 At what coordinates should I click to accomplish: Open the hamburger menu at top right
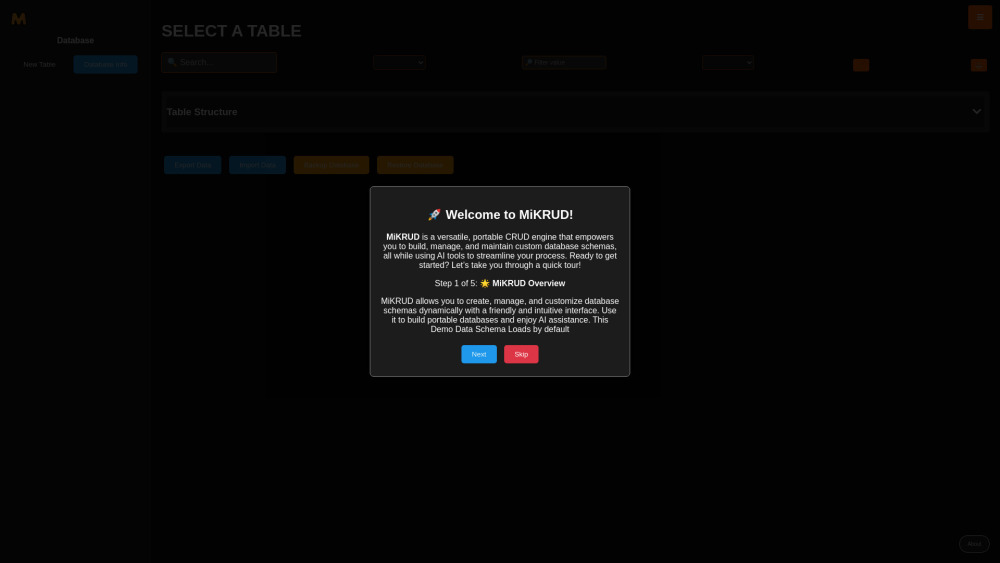[x=980, y=17]
